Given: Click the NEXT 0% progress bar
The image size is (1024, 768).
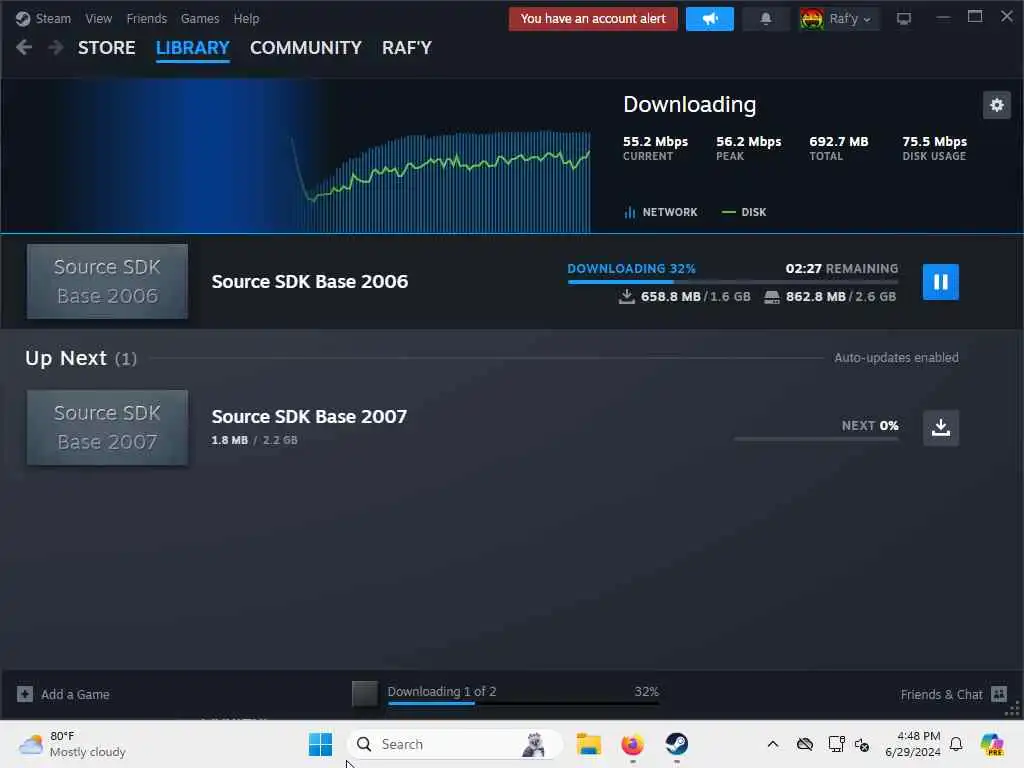Looking at the screenshot, I should tap(816, 440).
